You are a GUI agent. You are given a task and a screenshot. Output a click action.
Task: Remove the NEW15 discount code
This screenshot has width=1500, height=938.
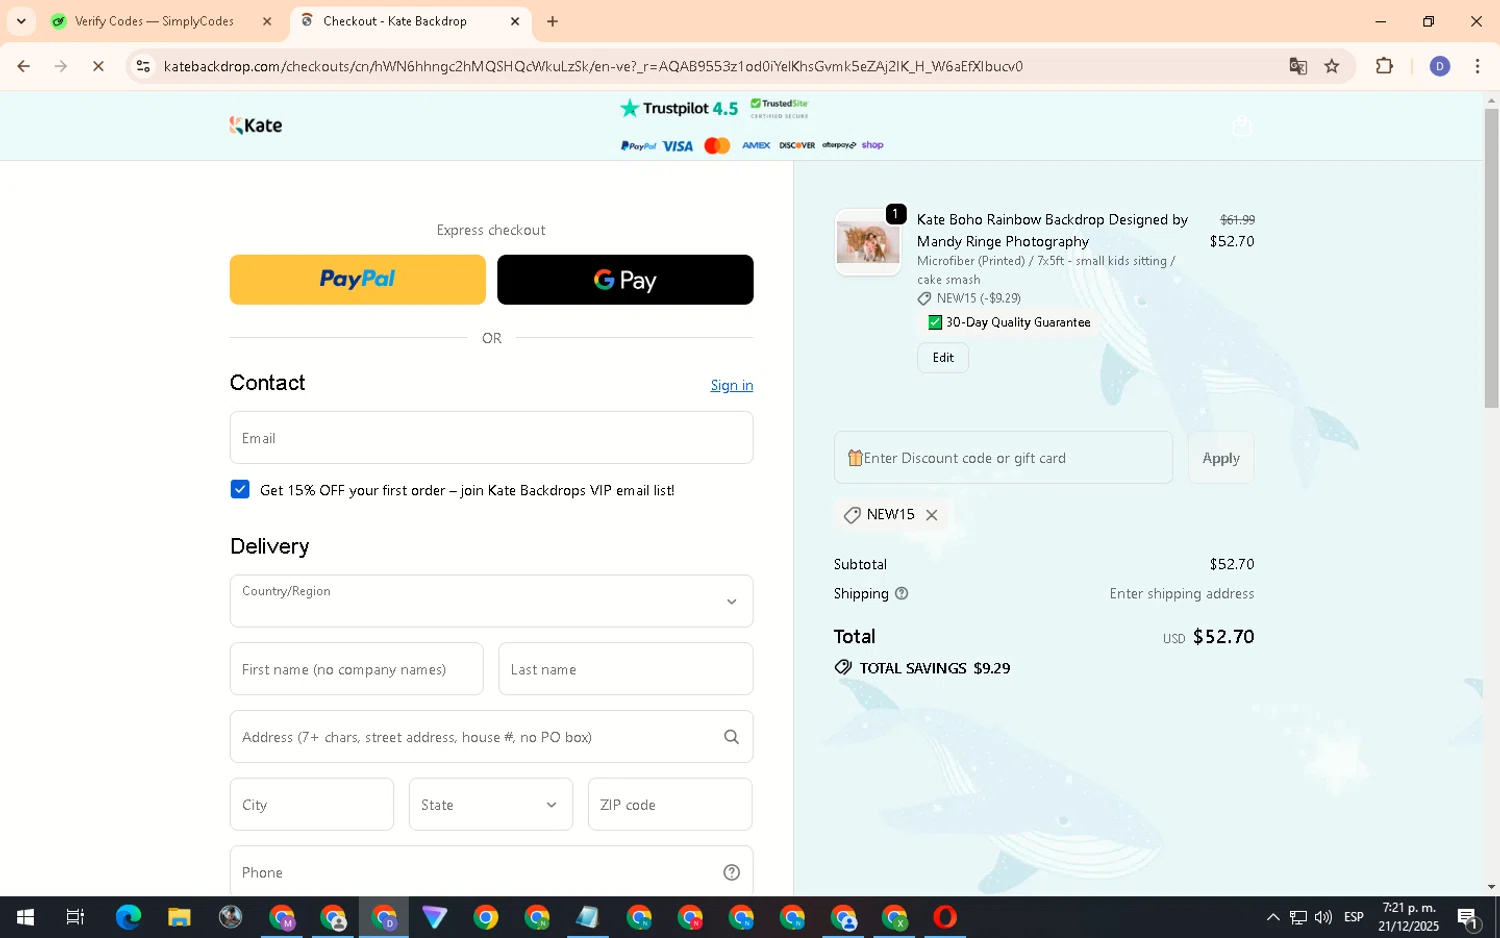coord(931,515)
